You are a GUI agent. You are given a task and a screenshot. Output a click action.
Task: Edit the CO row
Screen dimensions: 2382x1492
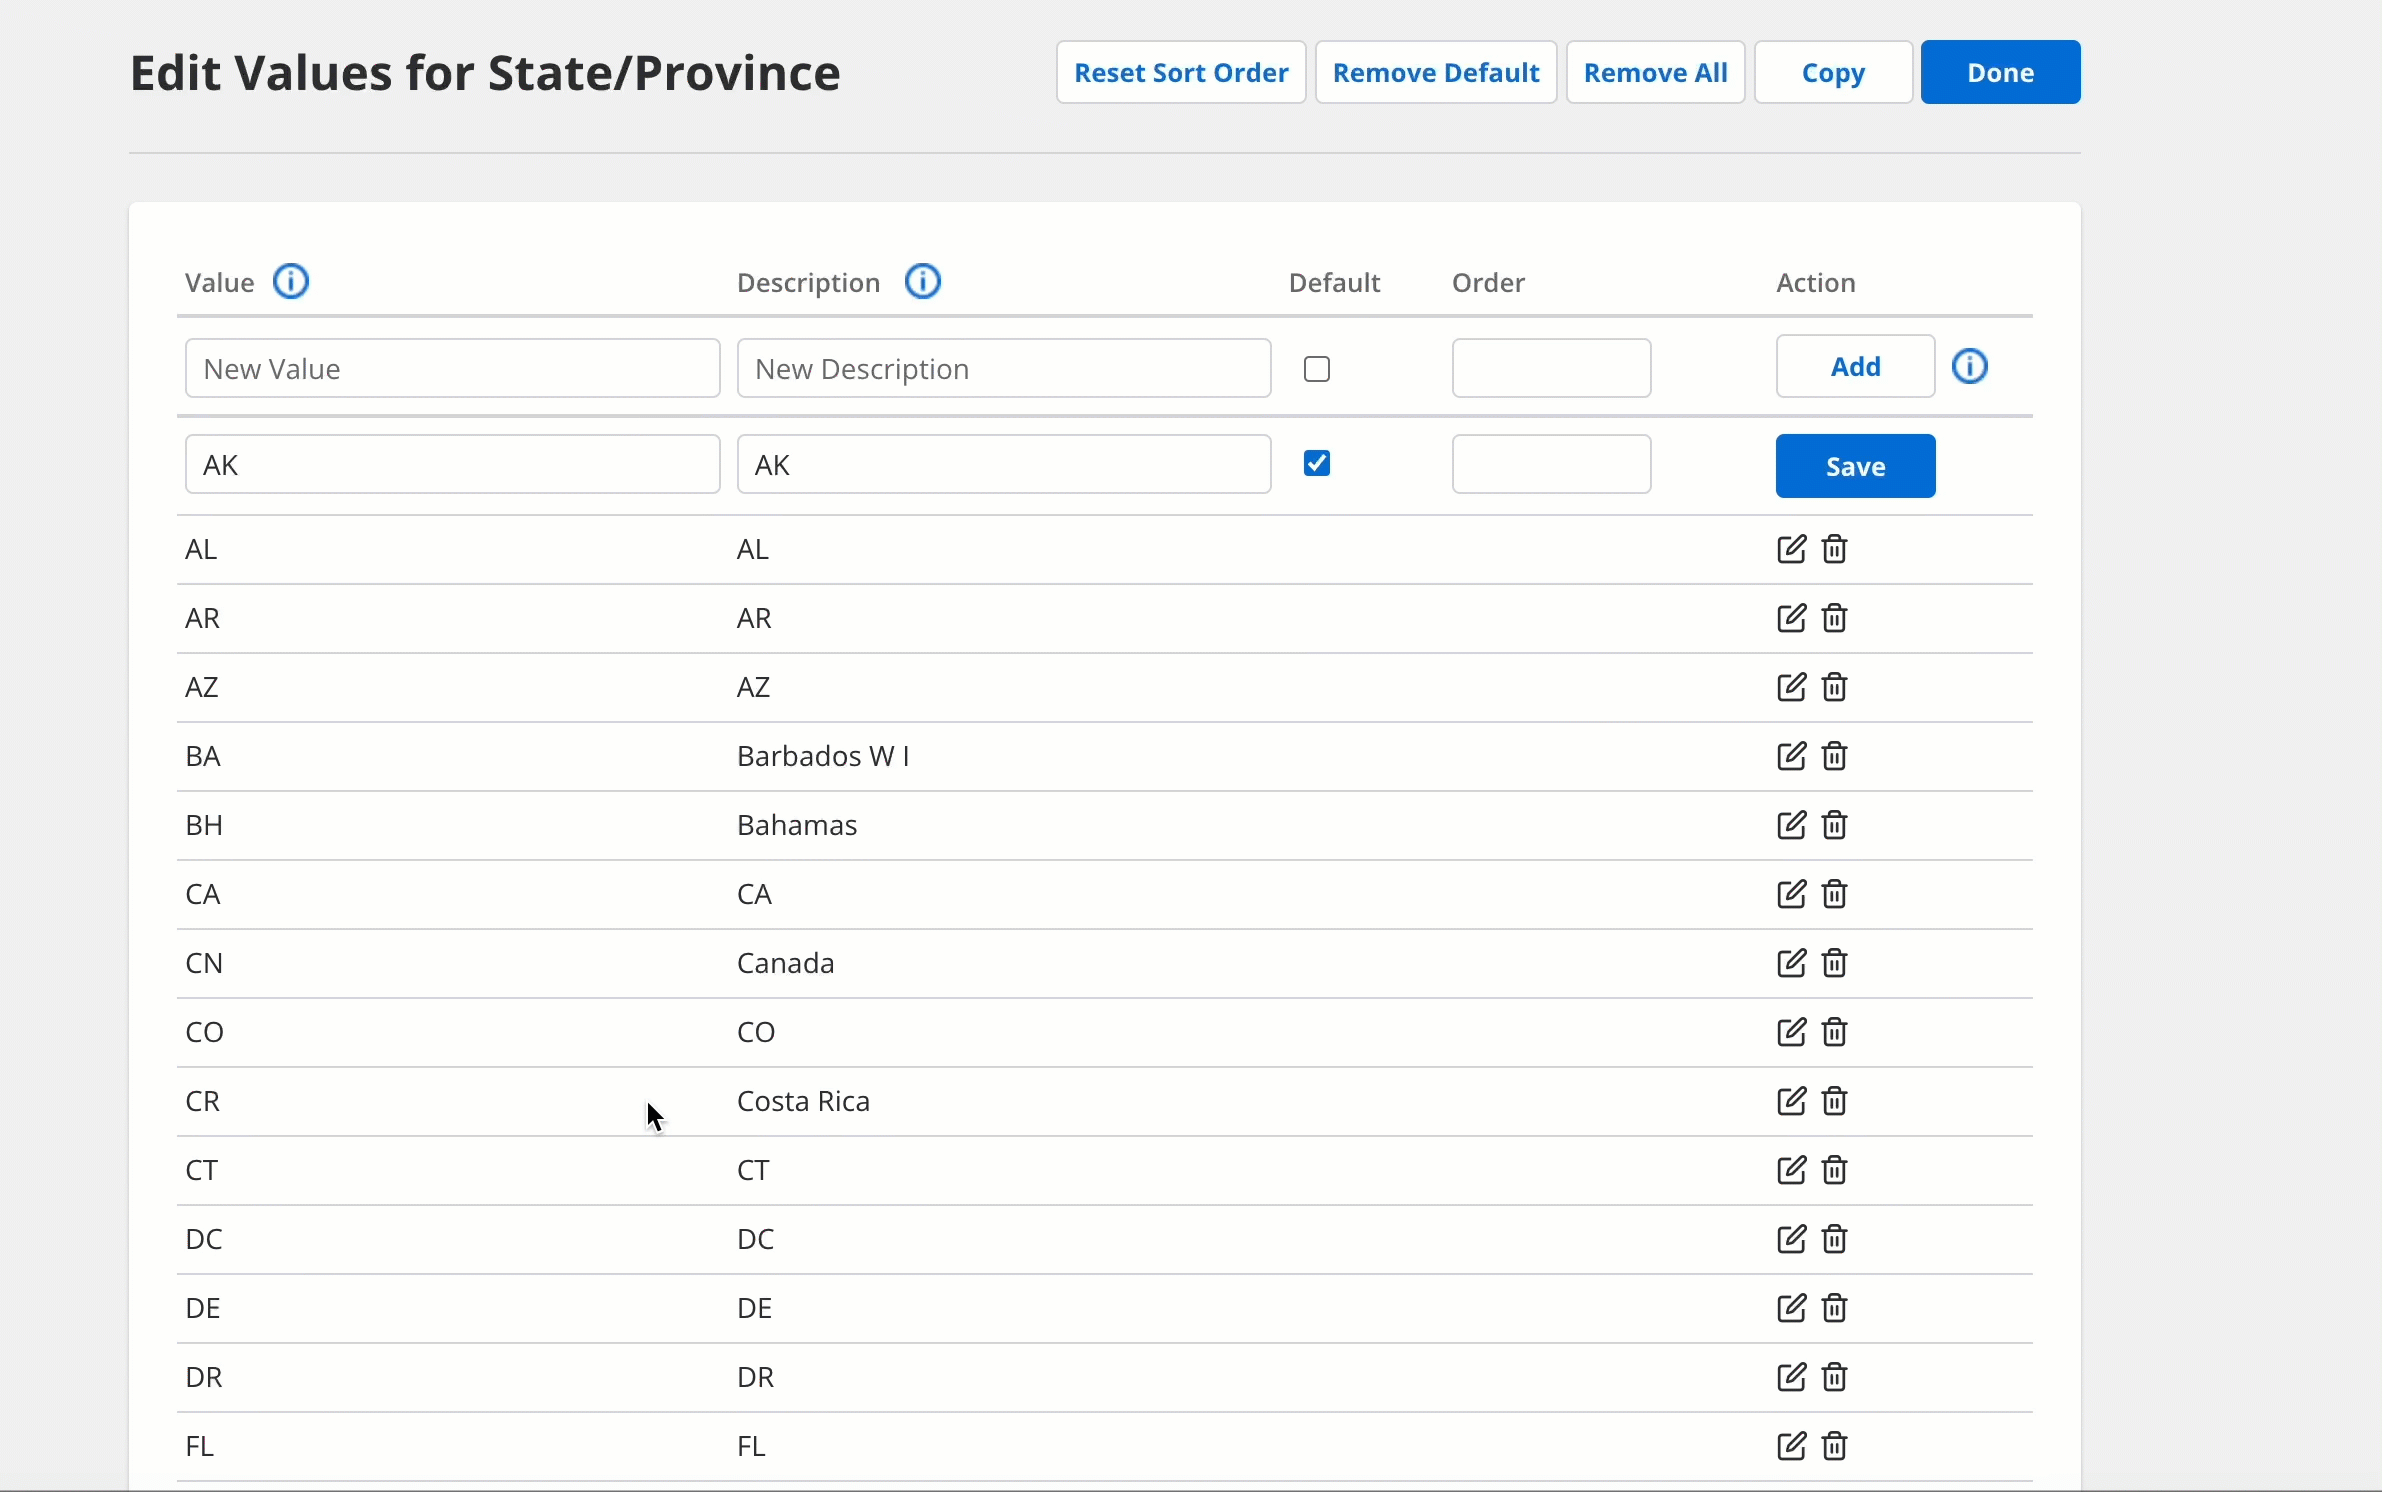pyautogui.click(x=1791, y=1032)
